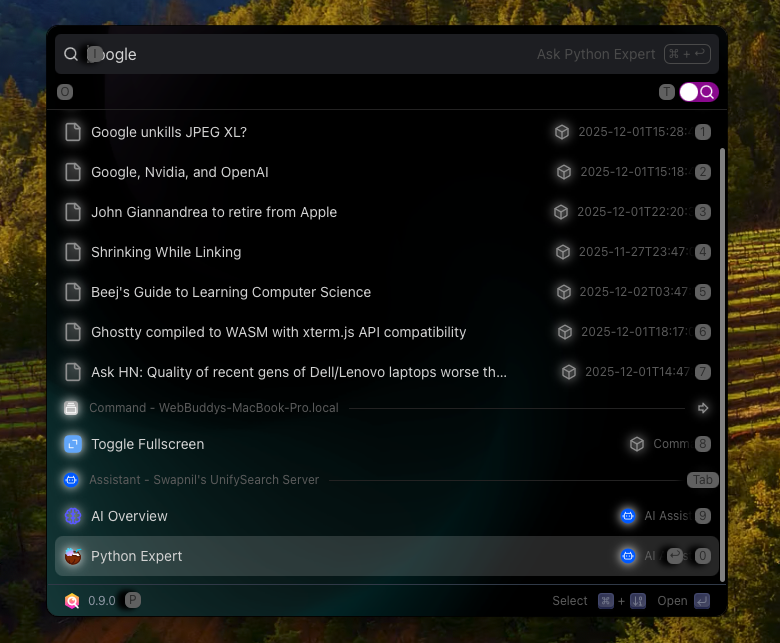Click cube icon on Google unkills JPEG XL row

click(x=562, y=132)
